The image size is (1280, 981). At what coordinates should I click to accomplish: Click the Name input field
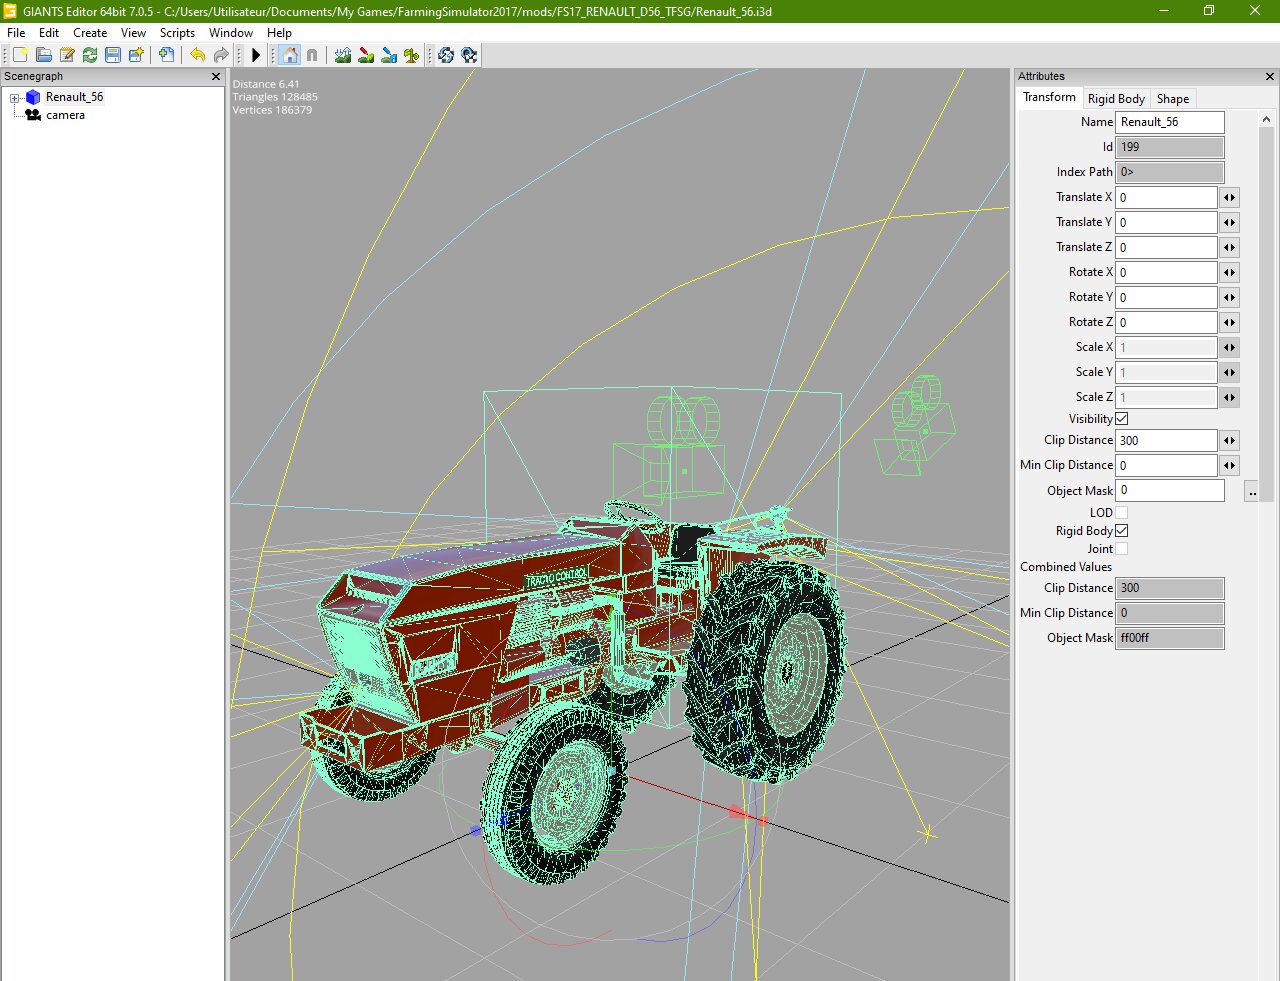pyautogui.click(x=1170, y=122)
